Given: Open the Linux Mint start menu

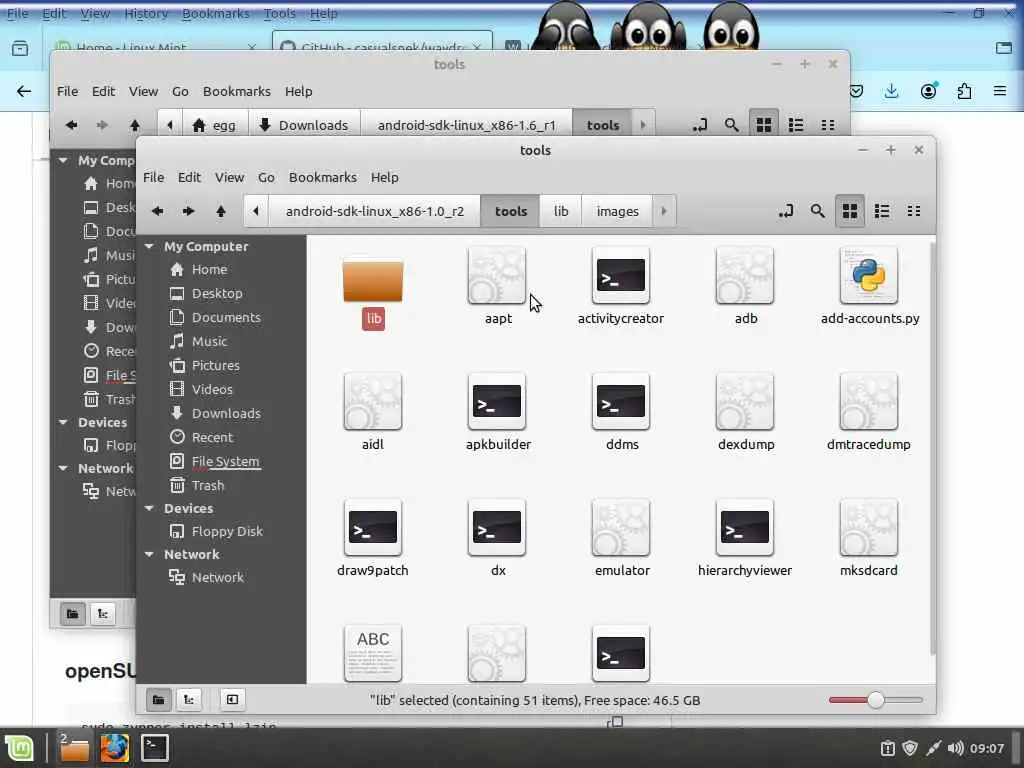Looking at the screenshot, I should tap(19, 748).
